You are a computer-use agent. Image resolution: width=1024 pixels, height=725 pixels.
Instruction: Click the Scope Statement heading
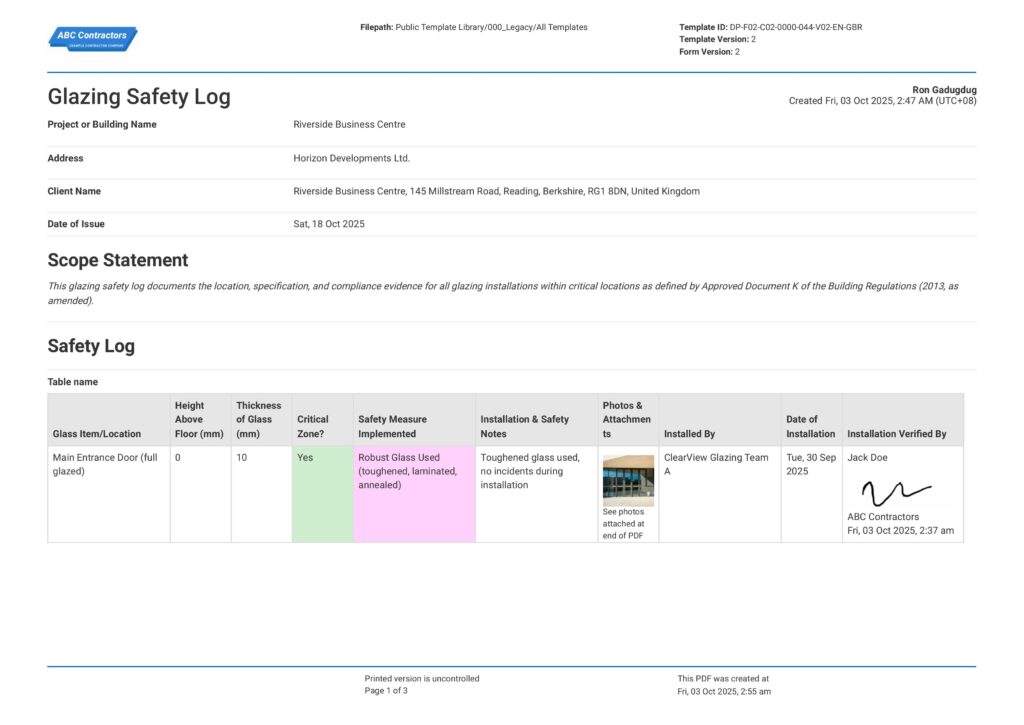point(117,259)
